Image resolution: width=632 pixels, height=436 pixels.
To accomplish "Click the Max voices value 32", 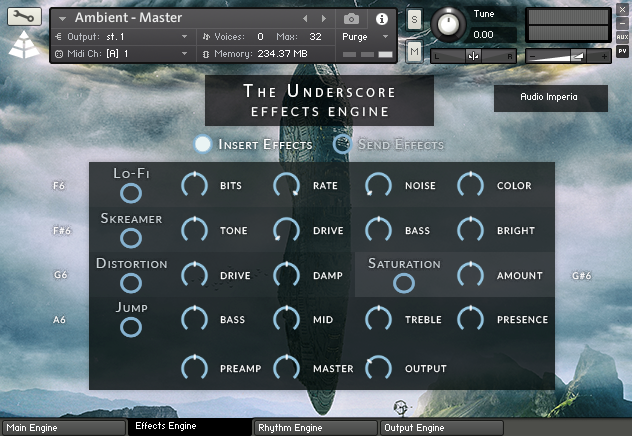I will (x=315, y=37).
